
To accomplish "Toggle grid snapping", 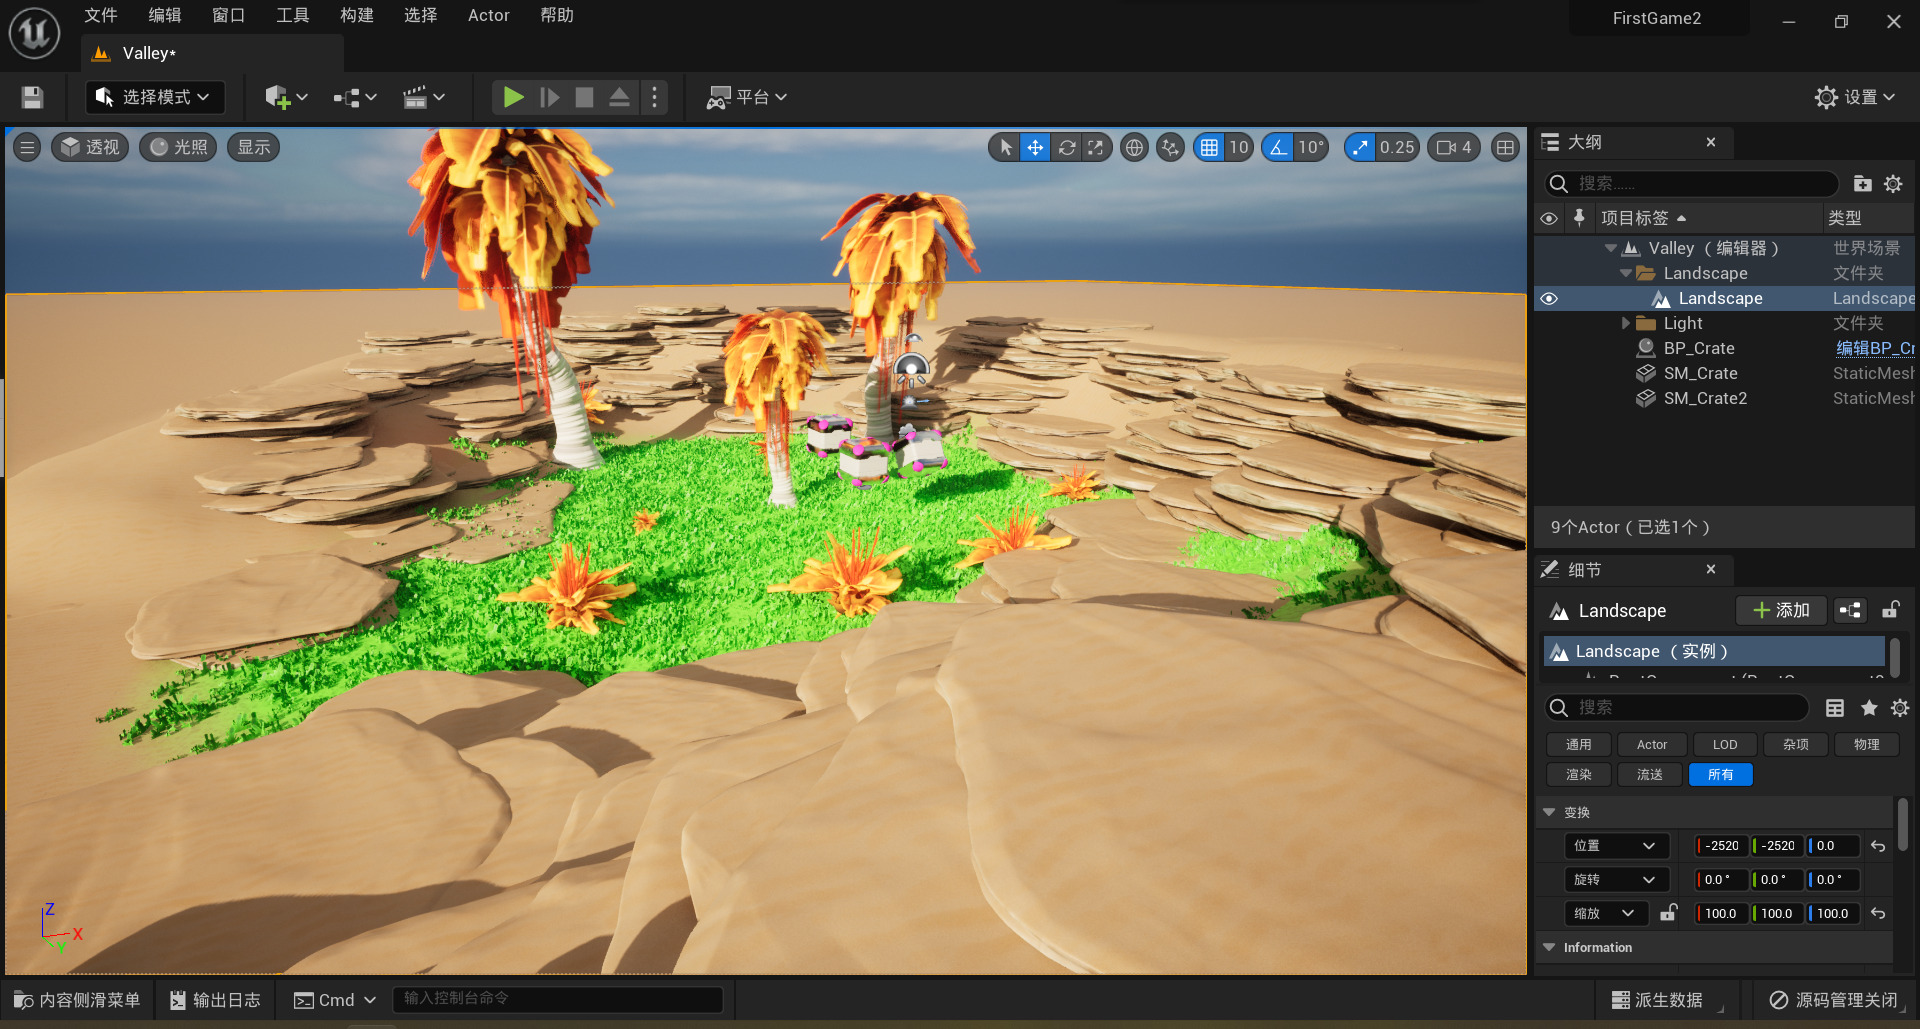I will tap(1209, 148).
